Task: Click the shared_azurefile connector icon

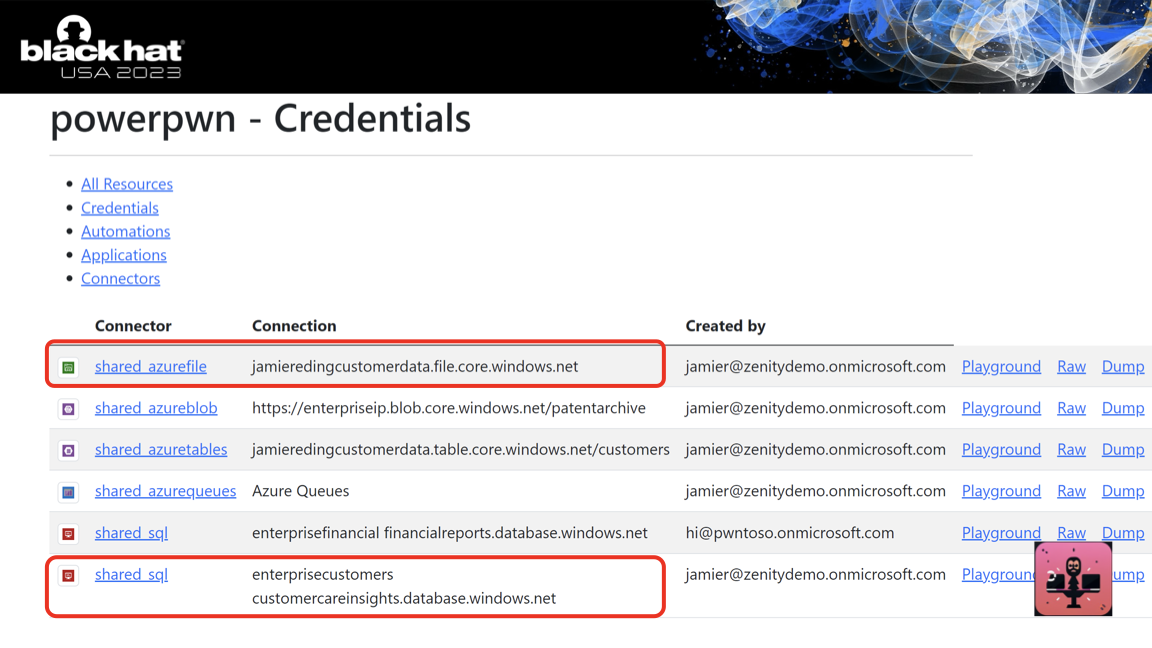Action: (x=68, y=367)
